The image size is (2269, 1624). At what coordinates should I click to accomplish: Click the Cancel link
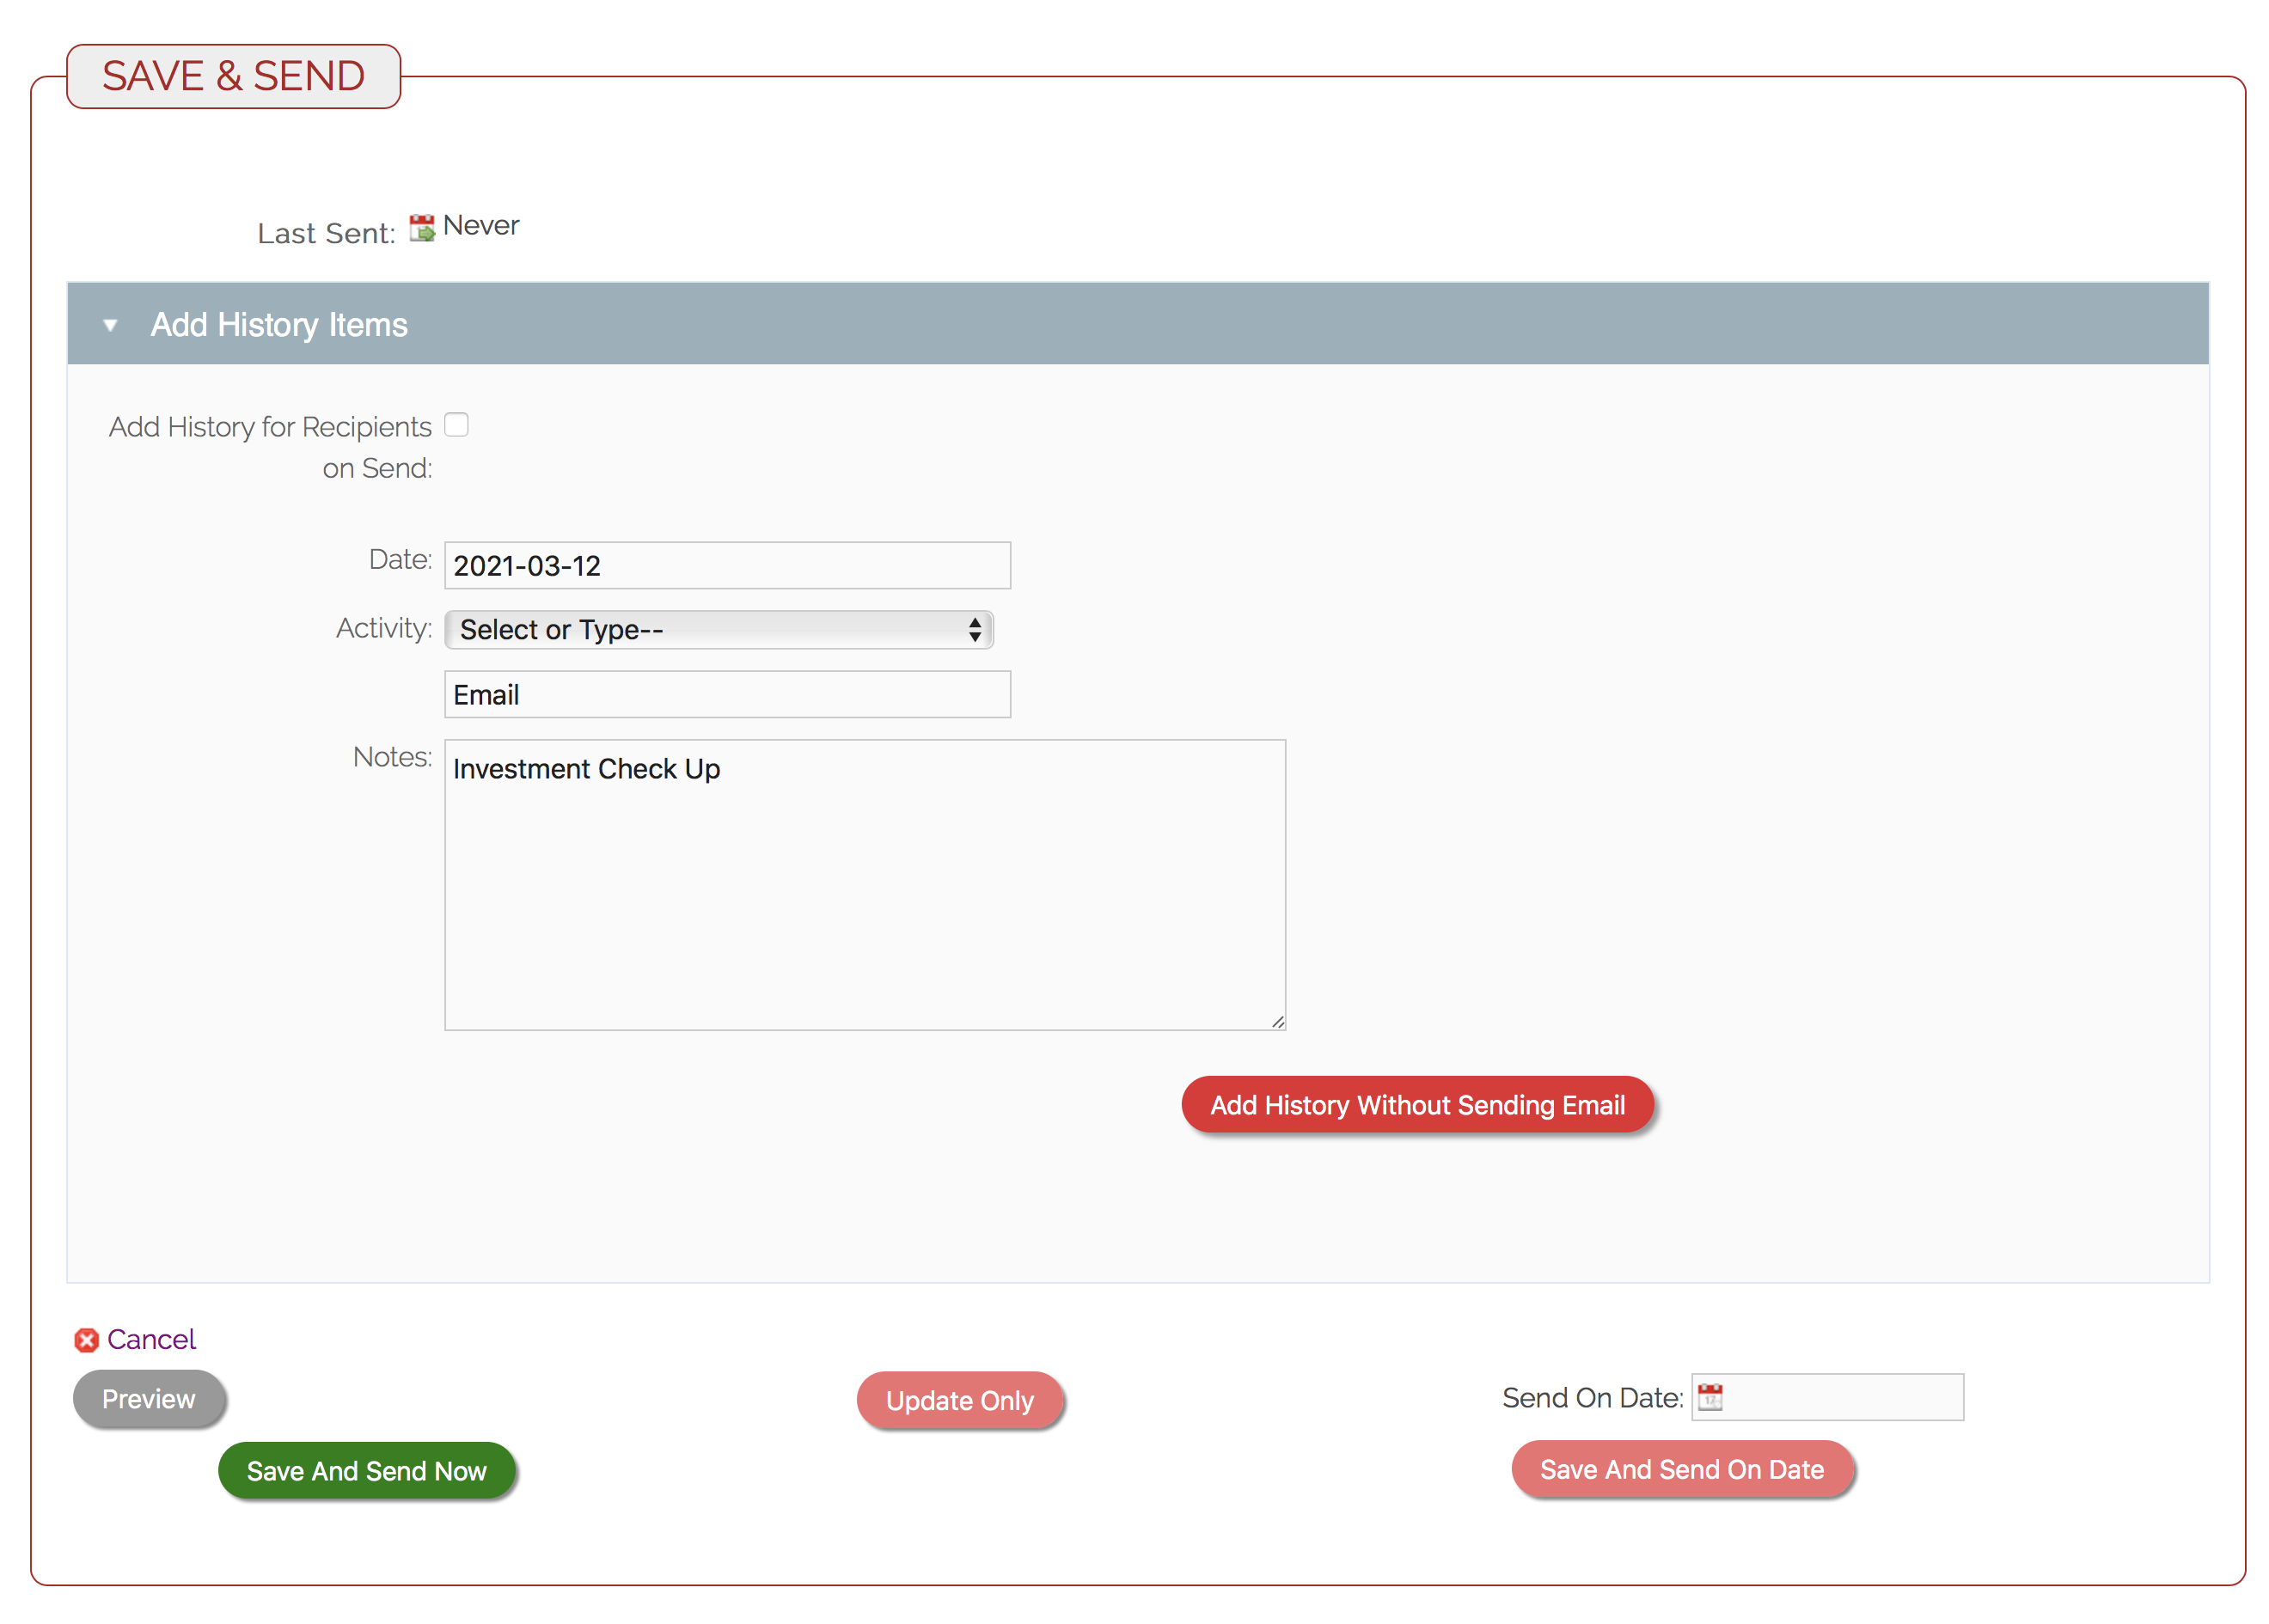click(x=151, y=1340)
